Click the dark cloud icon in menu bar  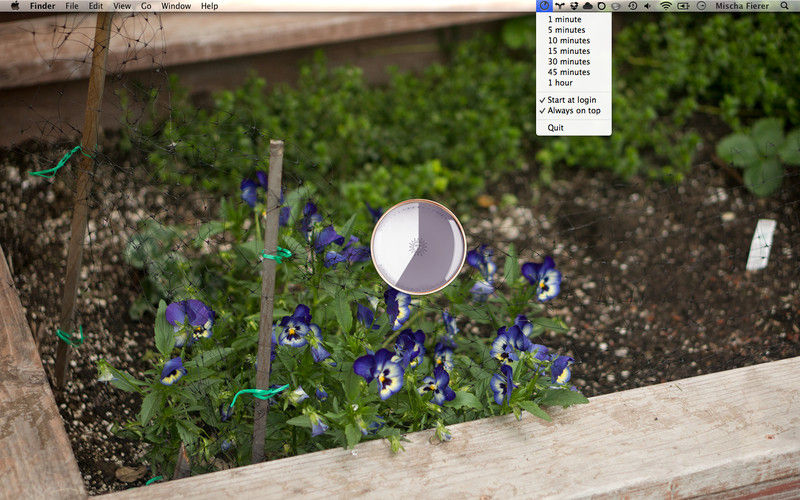tap(588, 6)
